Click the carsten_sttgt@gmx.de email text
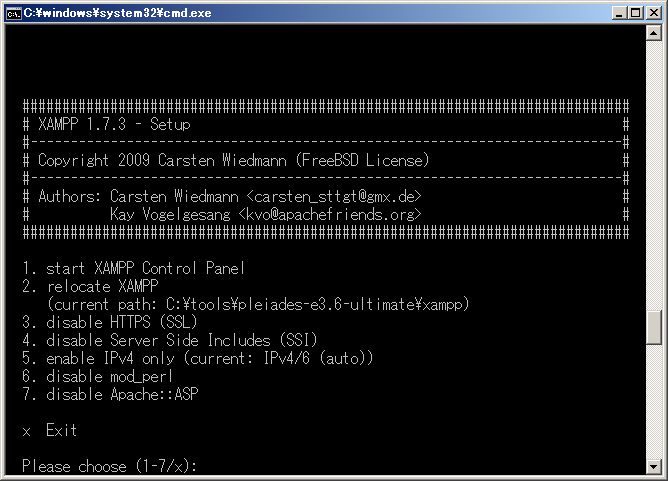 (x=334, y=196)
